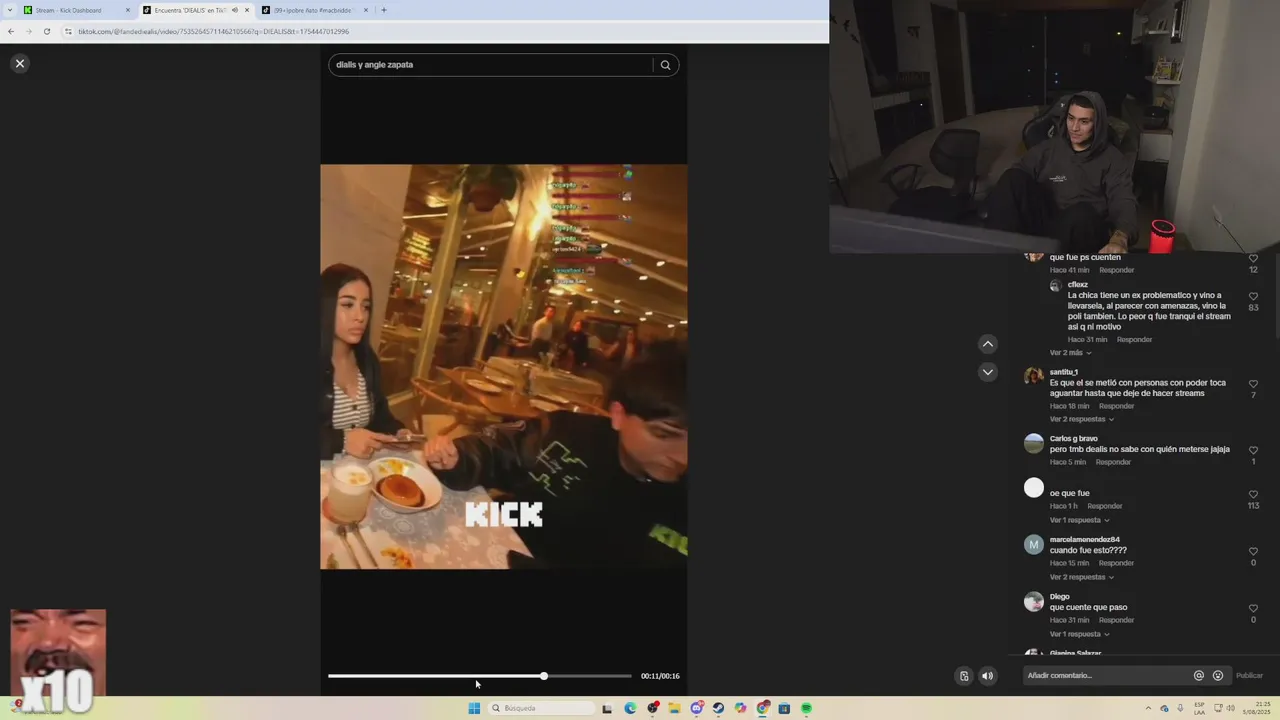
Task: Expand 'Ver 1 respuesta' under Diego's comment
Action: pyautogui.click(x=1079, y=634)
